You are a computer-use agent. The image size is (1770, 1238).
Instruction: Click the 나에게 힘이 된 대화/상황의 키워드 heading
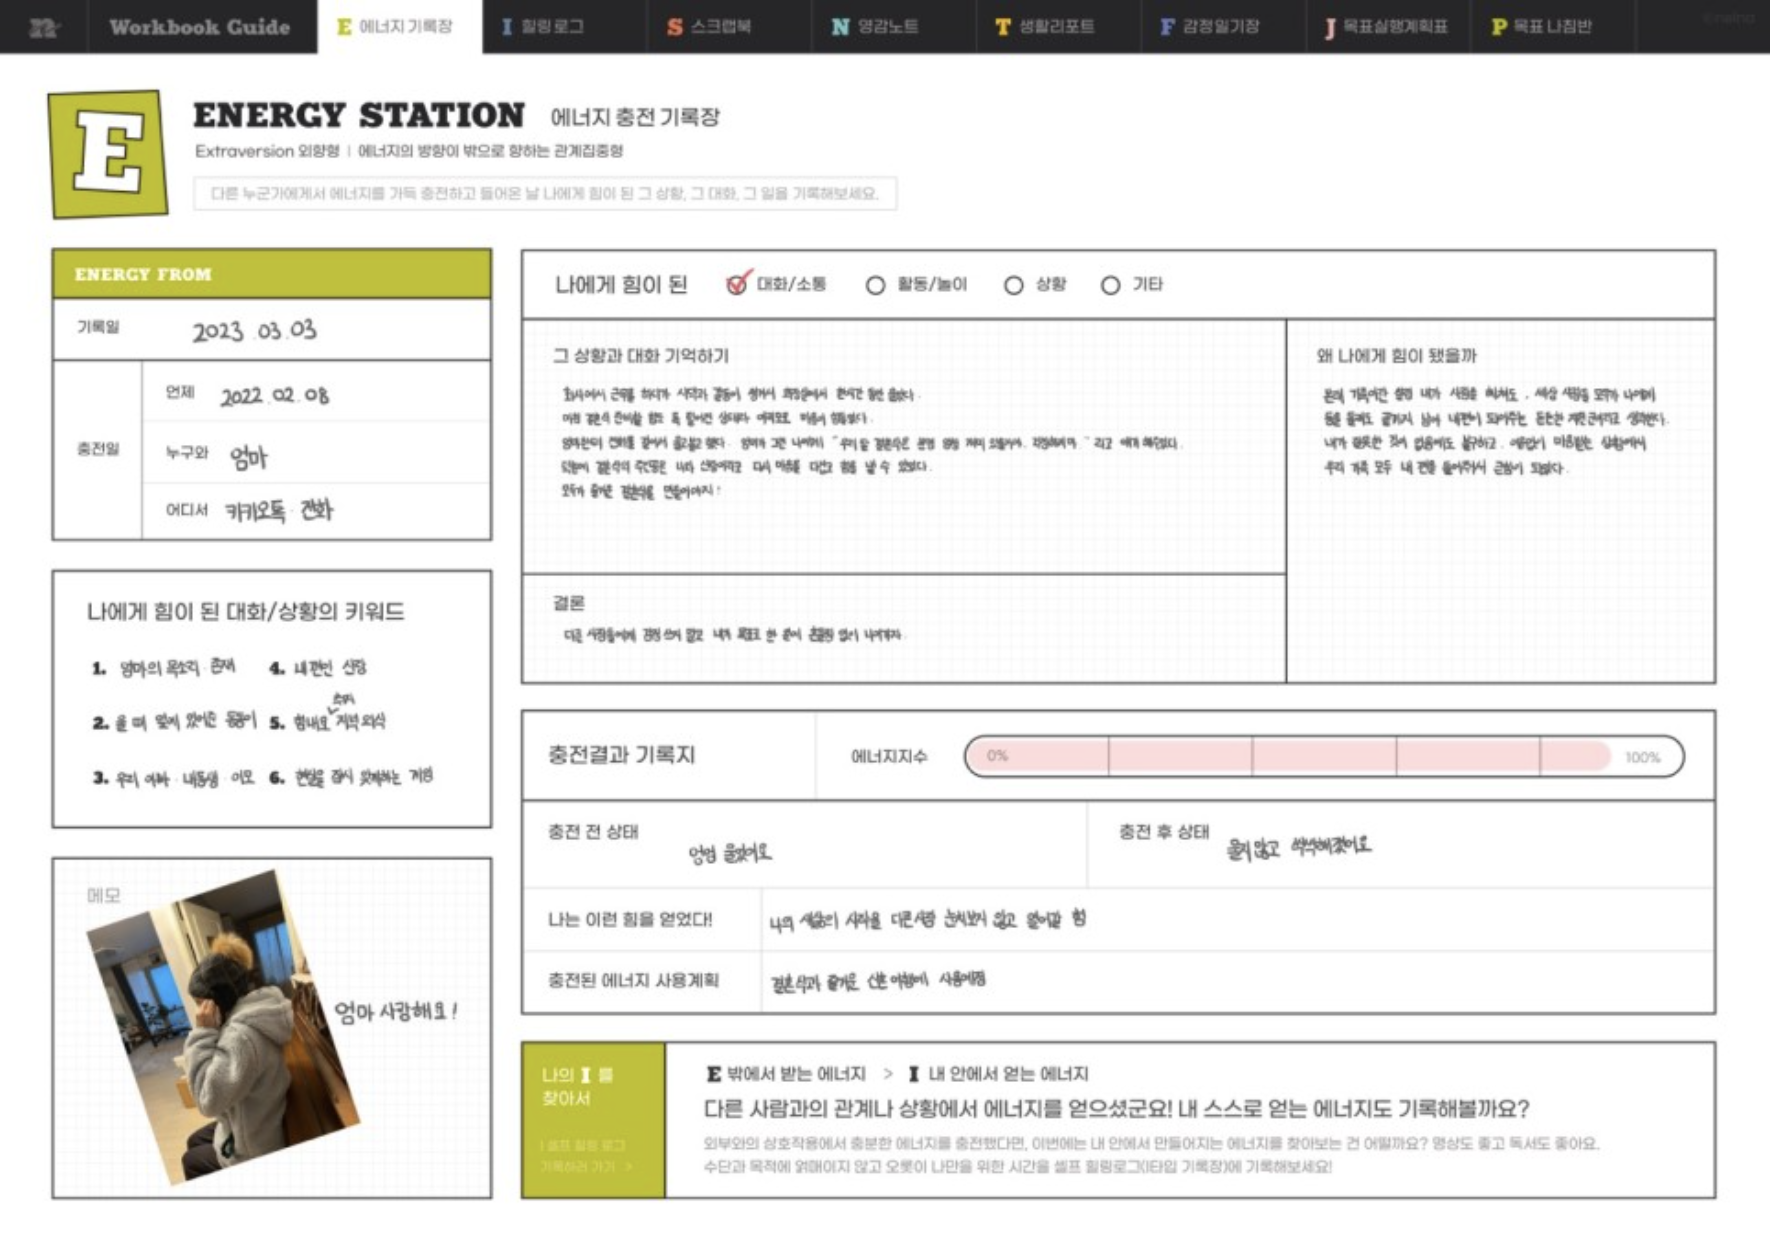246,611
